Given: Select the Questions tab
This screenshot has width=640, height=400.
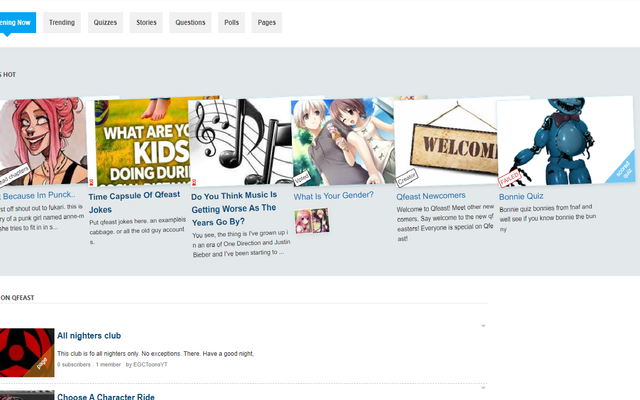Looking at the screenshot, I should 190,22.
